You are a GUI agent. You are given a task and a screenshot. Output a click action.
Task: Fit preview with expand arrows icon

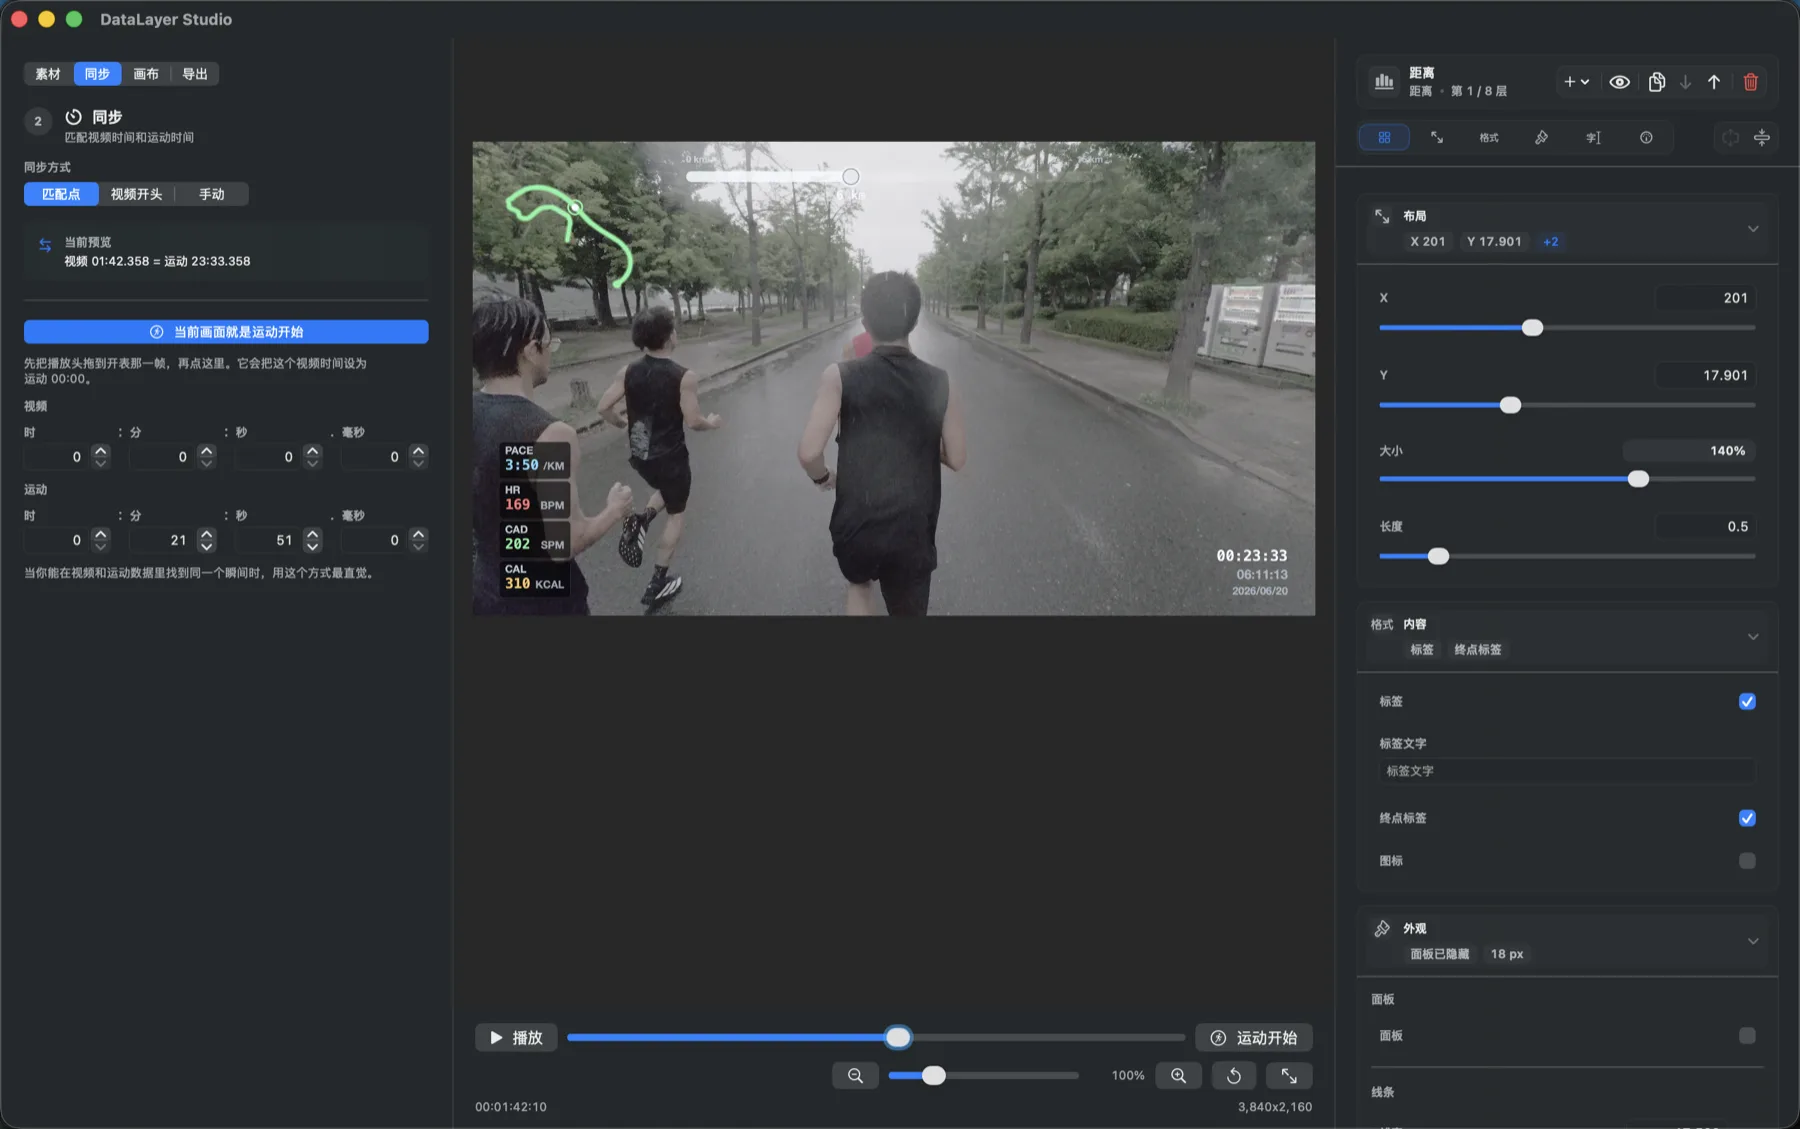(x=1289, y=1076)
